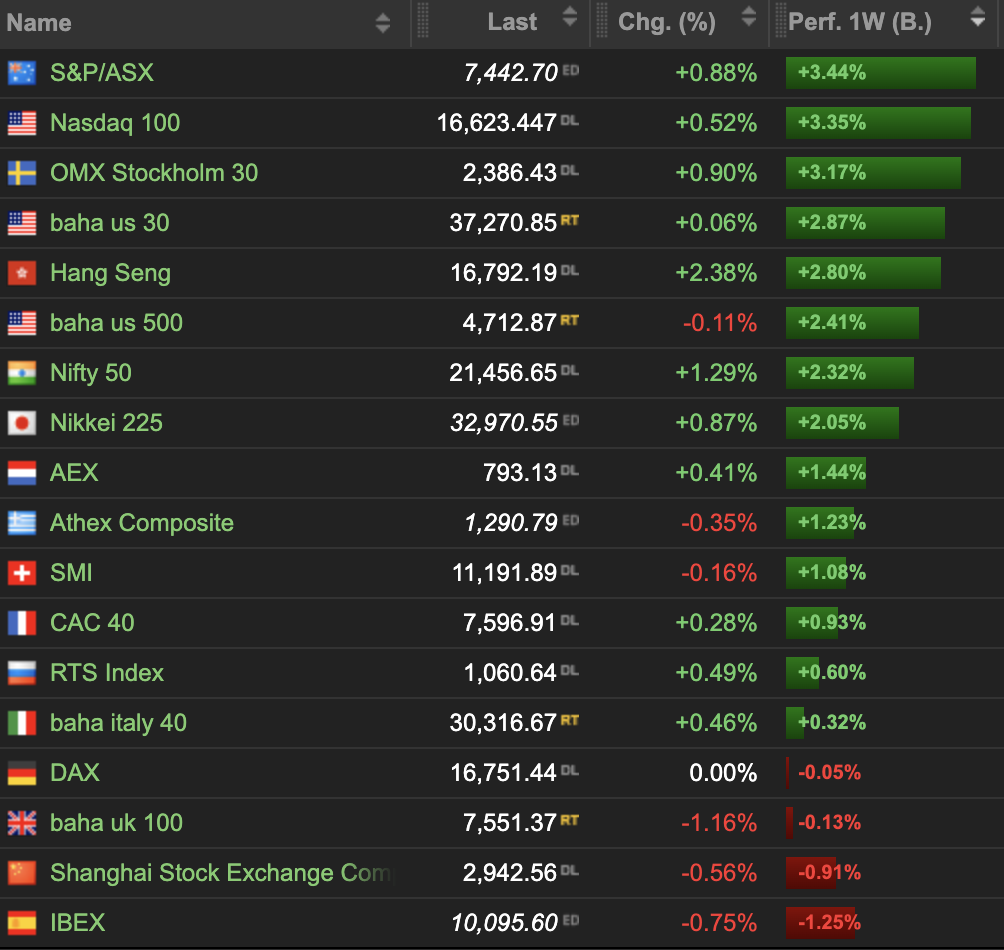Open the Nikkei 225 index link
This screenshot has width=1004, height=950.
106,423
